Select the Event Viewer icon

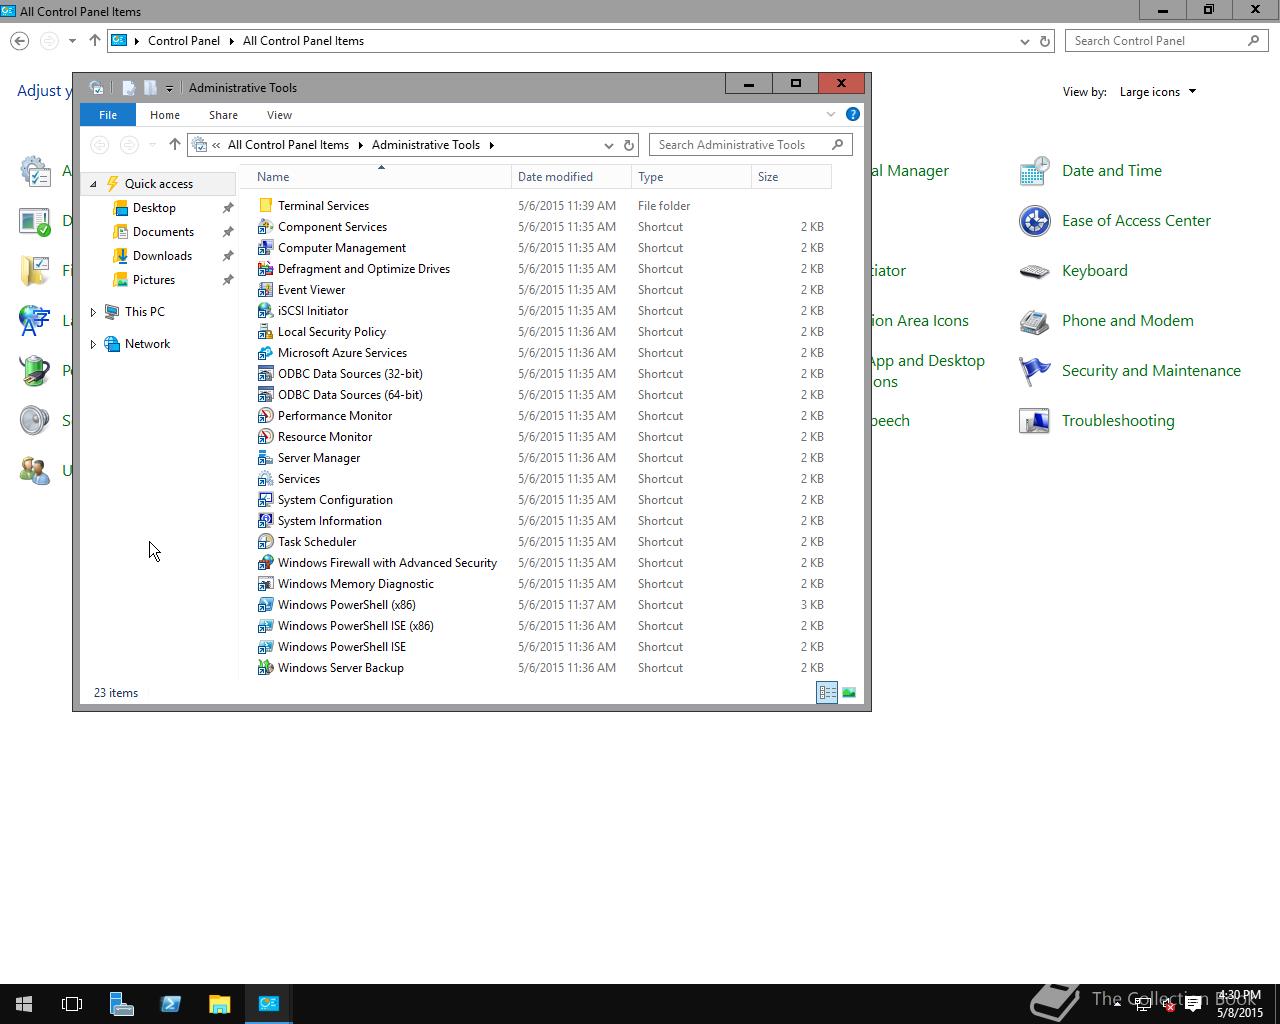pos(265,290)
